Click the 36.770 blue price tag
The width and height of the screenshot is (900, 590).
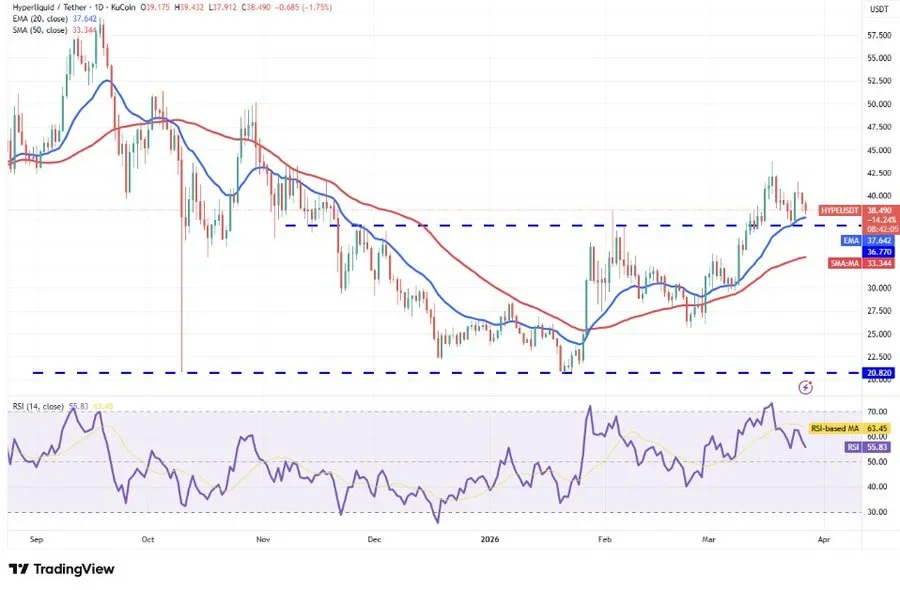pyautogui.click(x=878, y=252)
